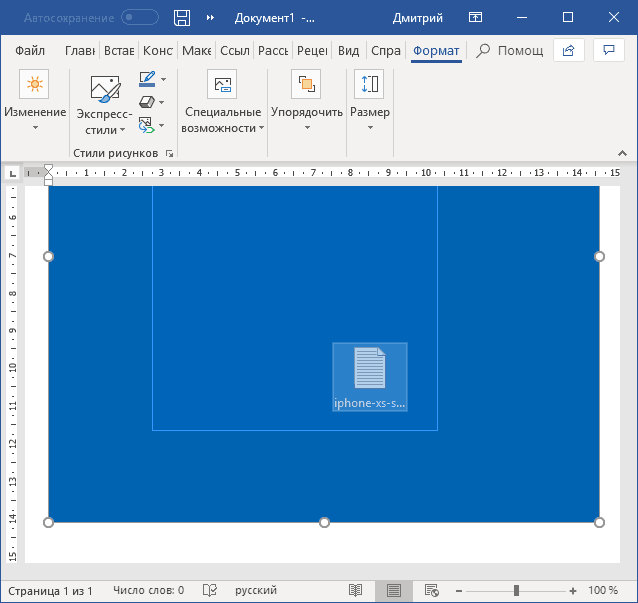Open the Вид ribbon tab
638x603 pixels.
(x=348, y=51)
